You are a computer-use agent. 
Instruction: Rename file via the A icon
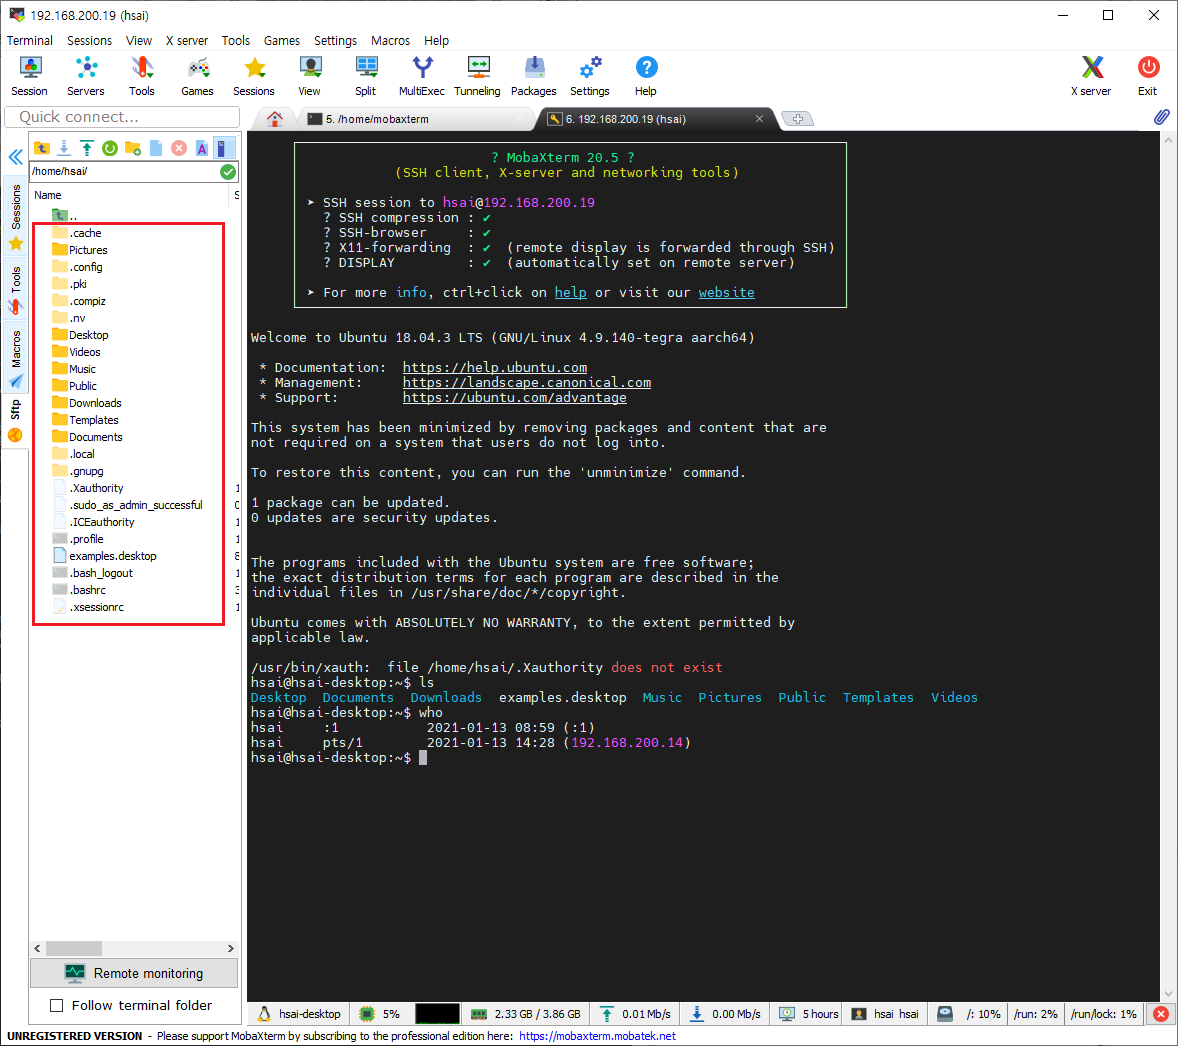pos(201,148)
